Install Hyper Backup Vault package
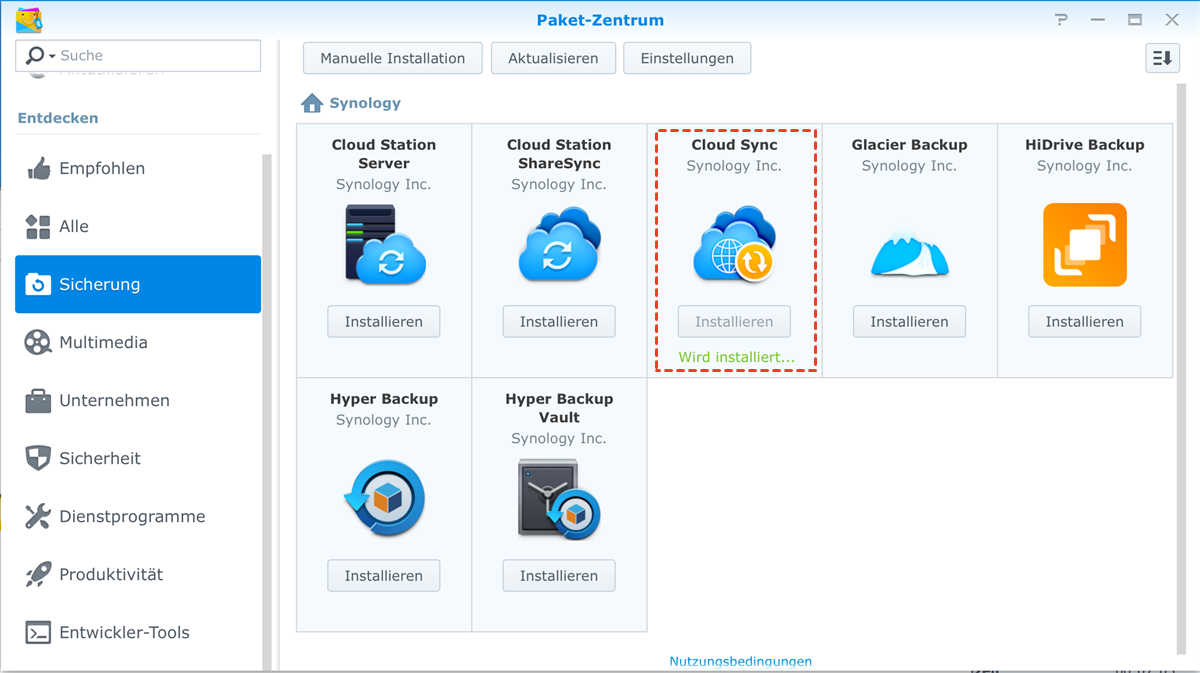The image size is (1200, 673). tap(559, 575)
